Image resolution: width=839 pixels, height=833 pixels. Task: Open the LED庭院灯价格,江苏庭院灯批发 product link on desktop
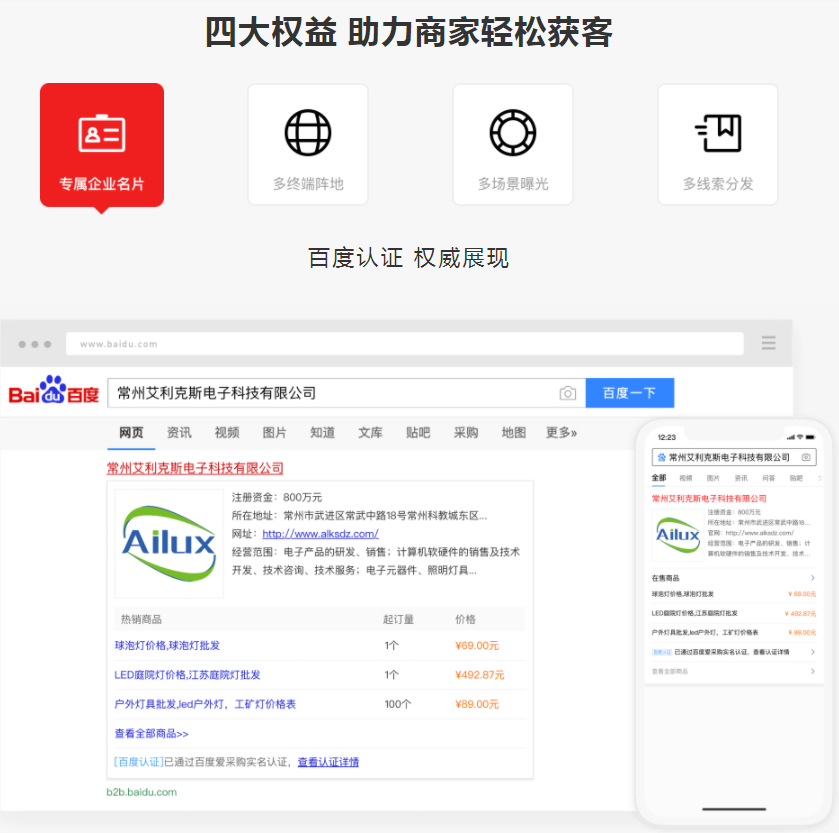(x=187, y=675)
